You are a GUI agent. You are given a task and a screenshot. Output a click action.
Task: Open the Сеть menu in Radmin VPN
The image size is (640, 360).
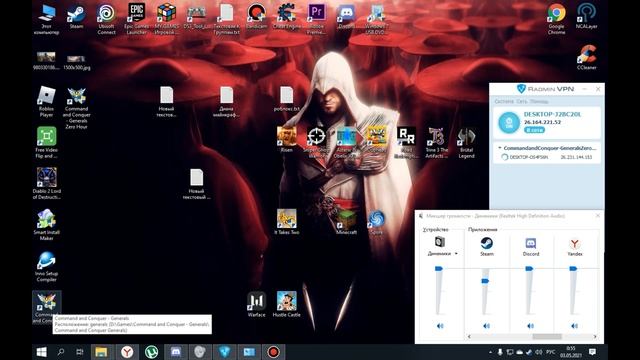[522, 101]
